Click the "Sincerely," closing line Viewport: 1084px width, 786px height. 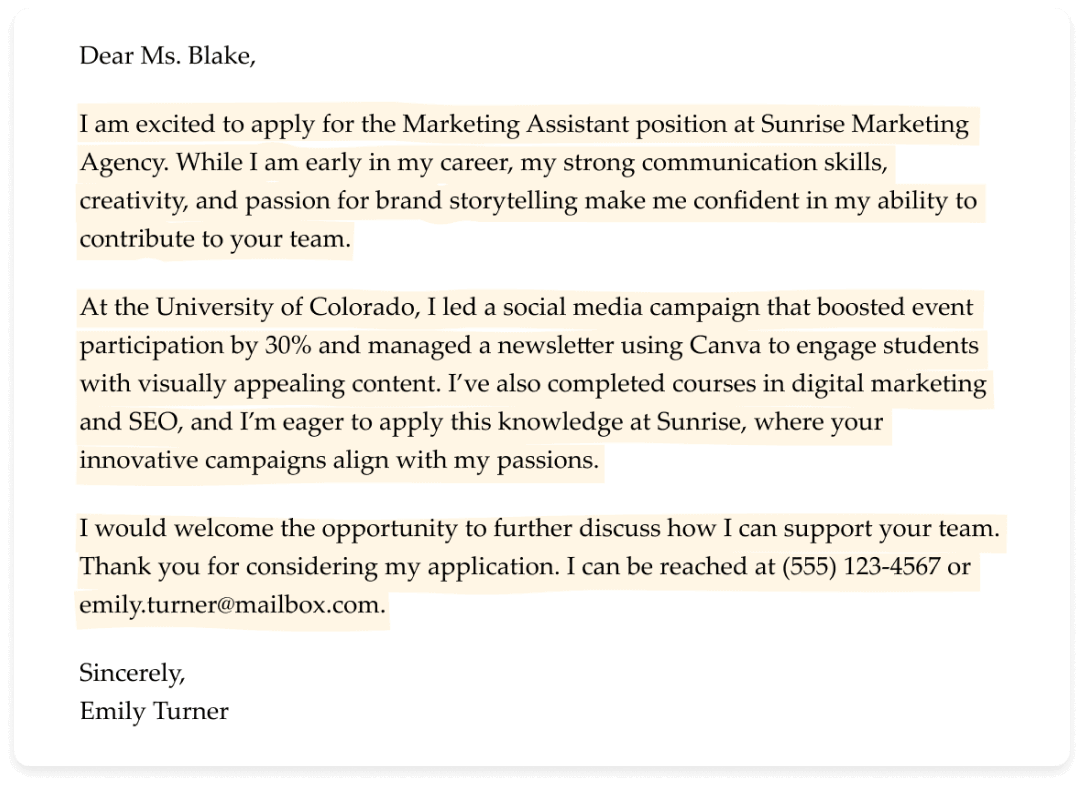132,673
